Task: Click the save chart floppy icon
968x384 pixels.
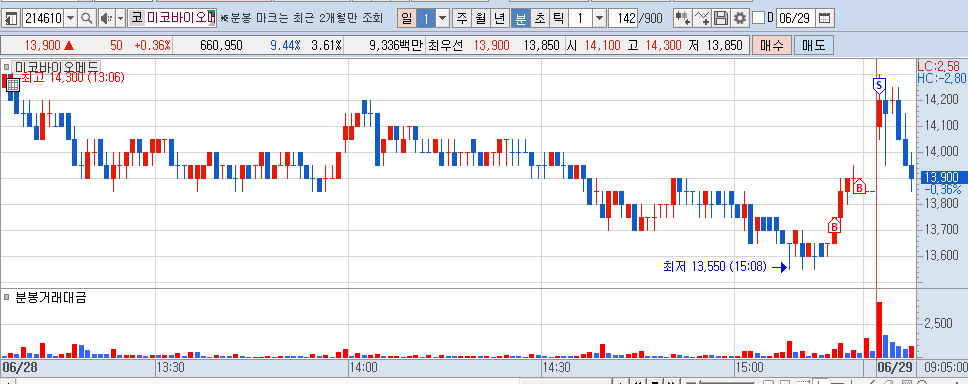Action: tap(720, 19)
